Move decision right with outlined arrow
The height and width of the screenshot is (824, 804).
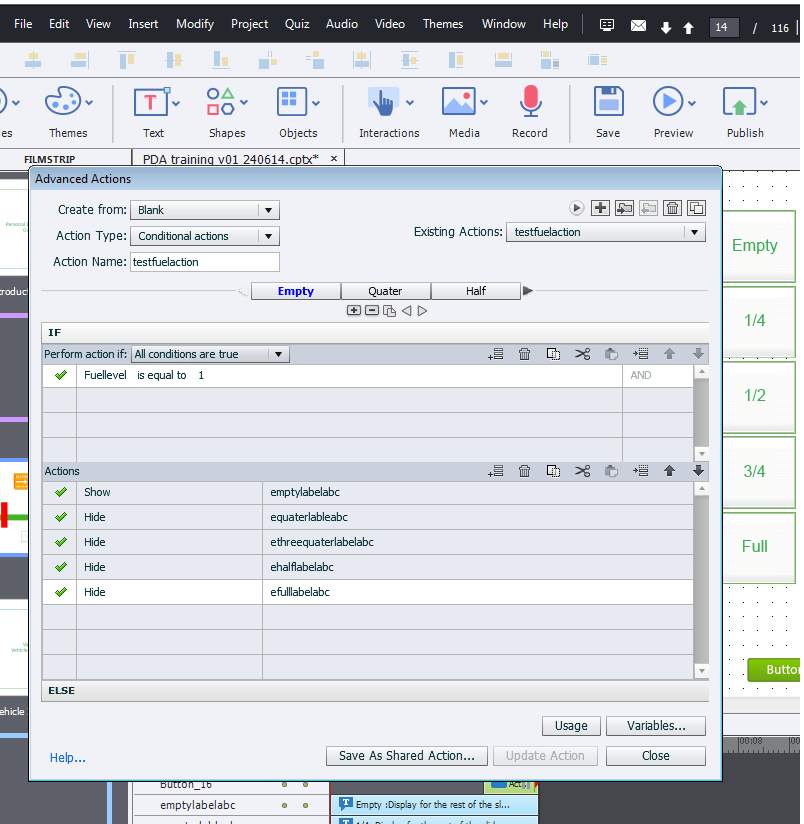click(422, 311)
